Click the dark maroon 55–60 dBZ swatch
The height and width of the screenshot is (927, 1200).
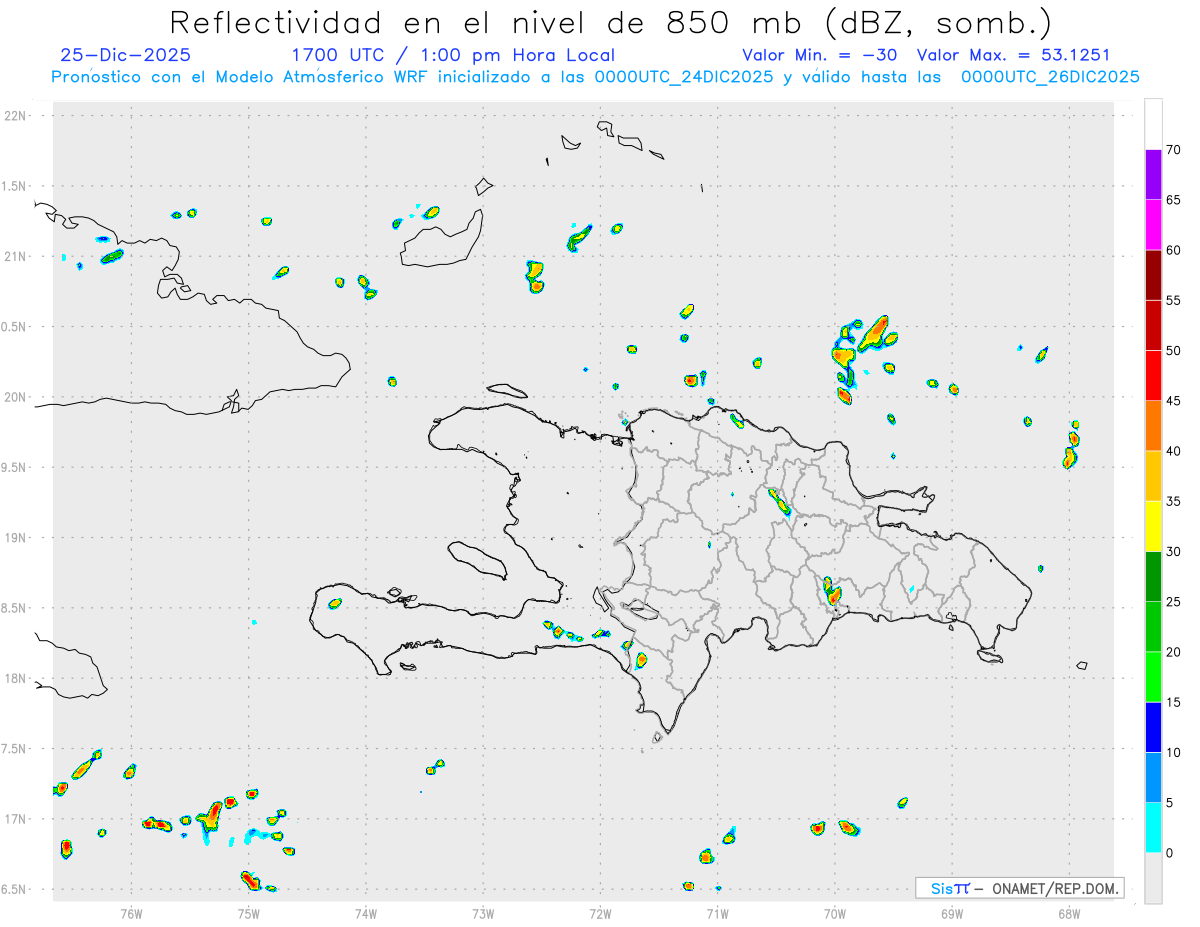point(1153,274)
